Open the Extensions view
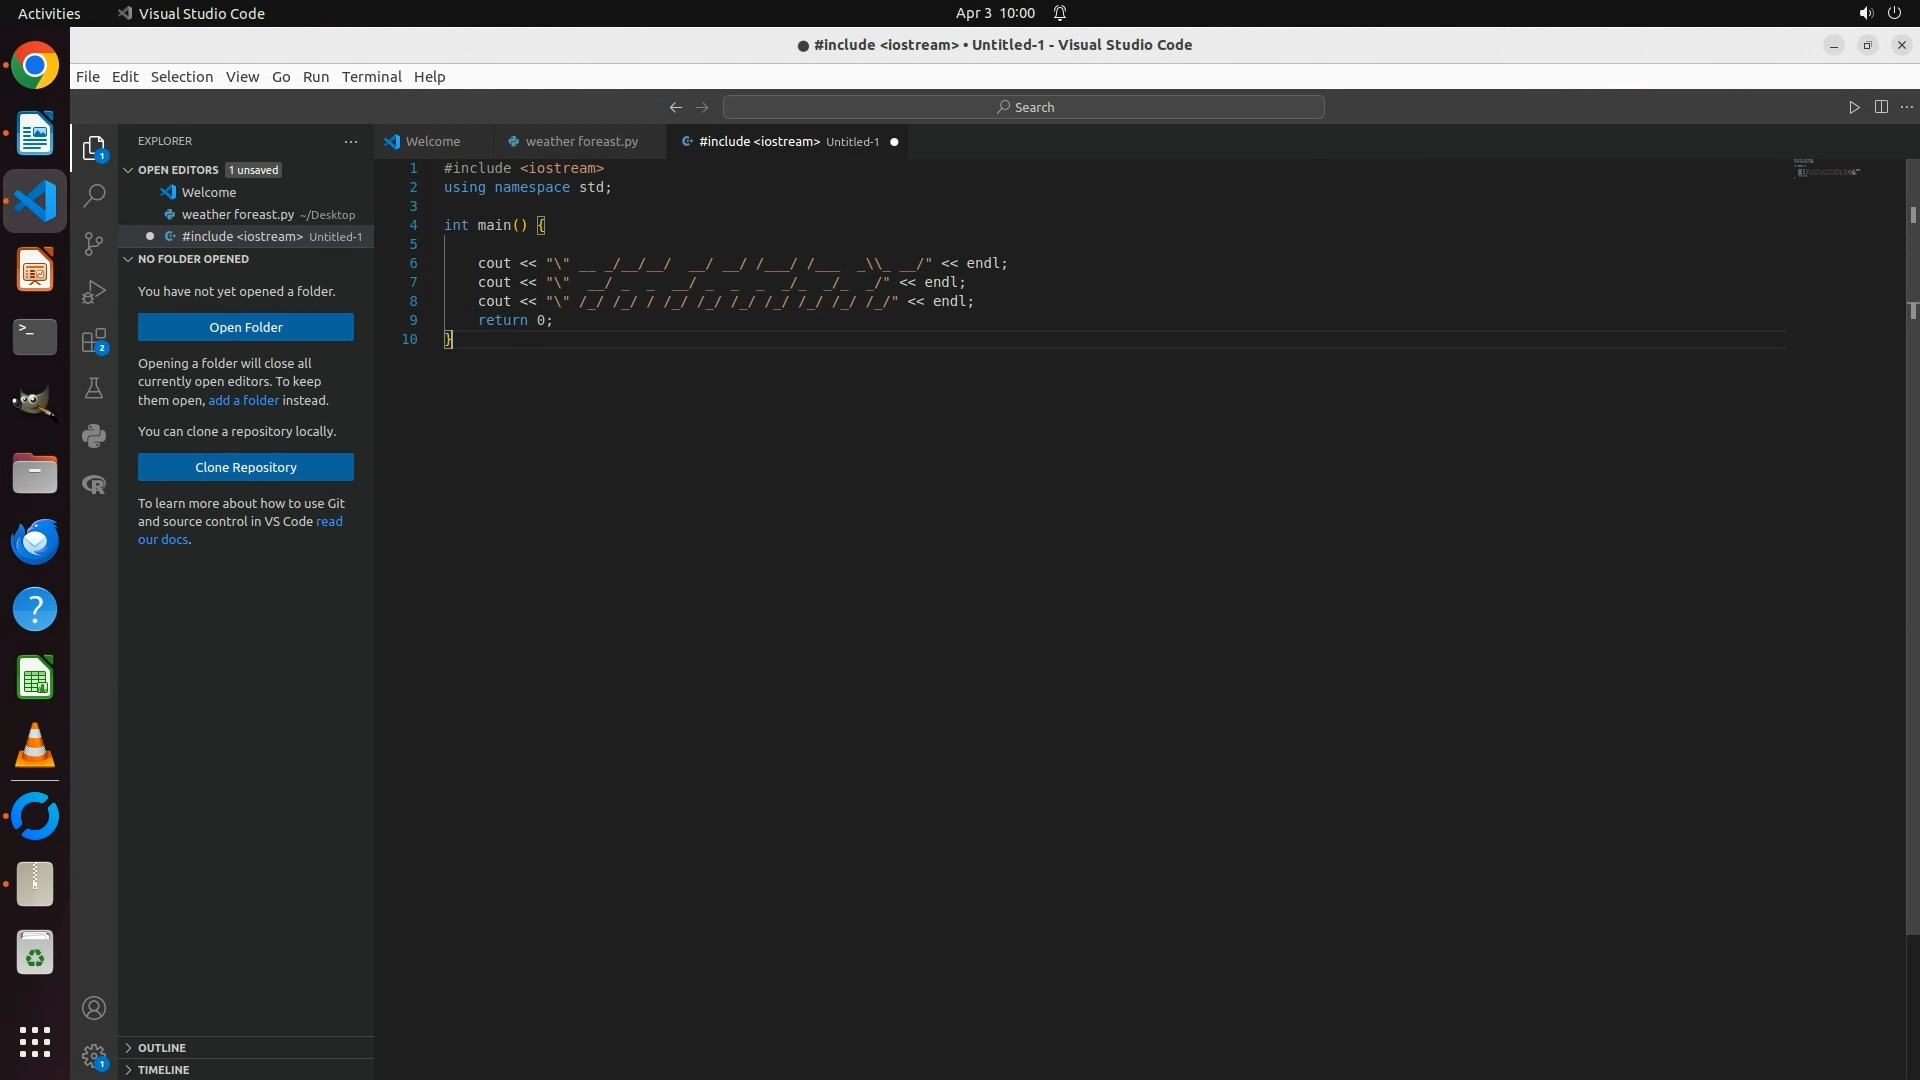The image size is (1920, 1080). [94, 341]
